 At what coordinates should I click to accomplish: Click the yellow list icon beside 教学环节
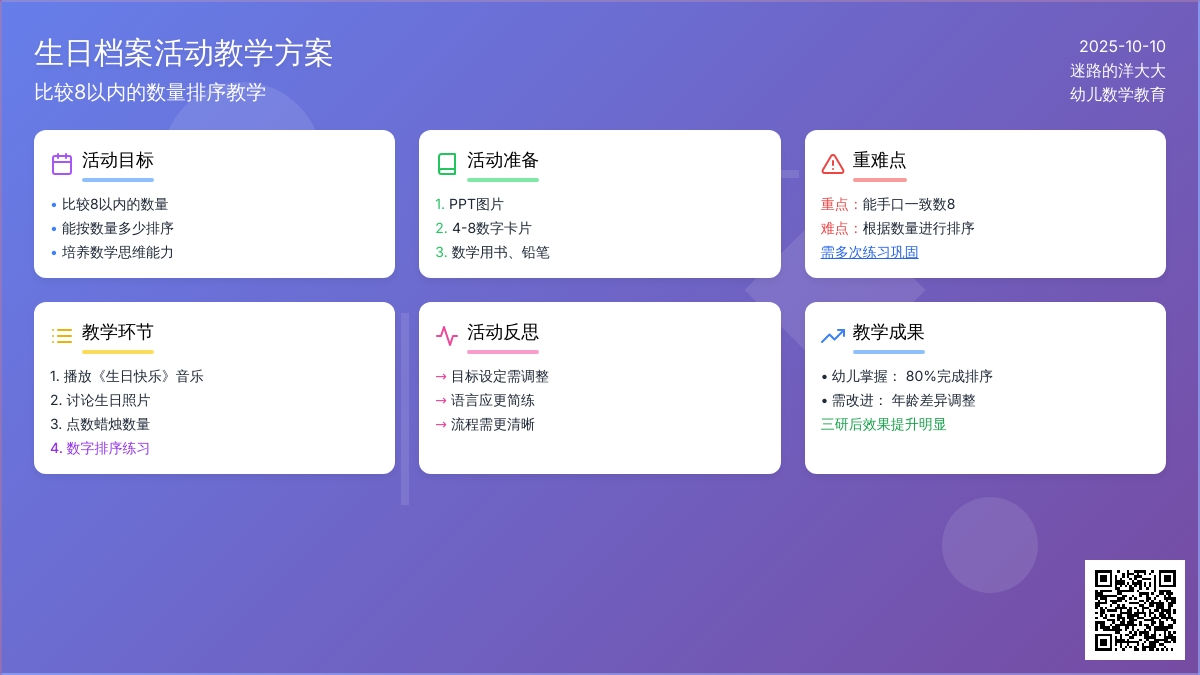point(62,336)
